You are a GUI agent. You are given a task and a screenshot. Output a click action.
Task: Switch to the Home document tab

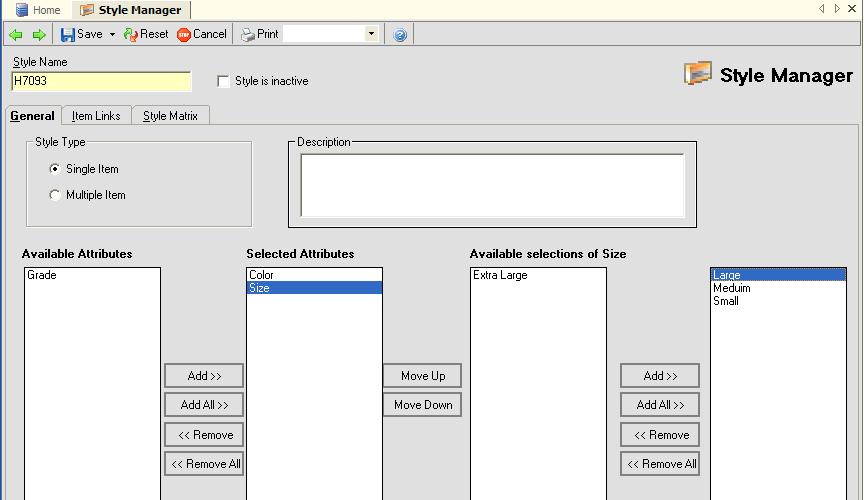[x=38, y=10]
